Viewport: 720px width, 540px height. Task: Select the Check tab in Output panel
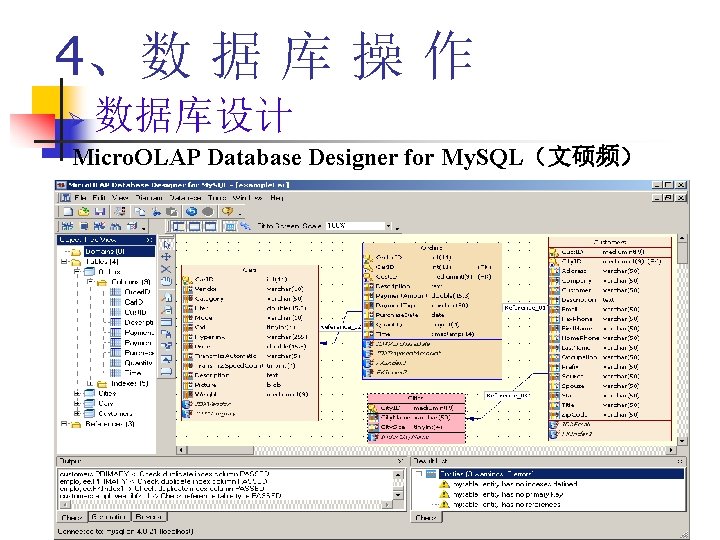point(72,518)
